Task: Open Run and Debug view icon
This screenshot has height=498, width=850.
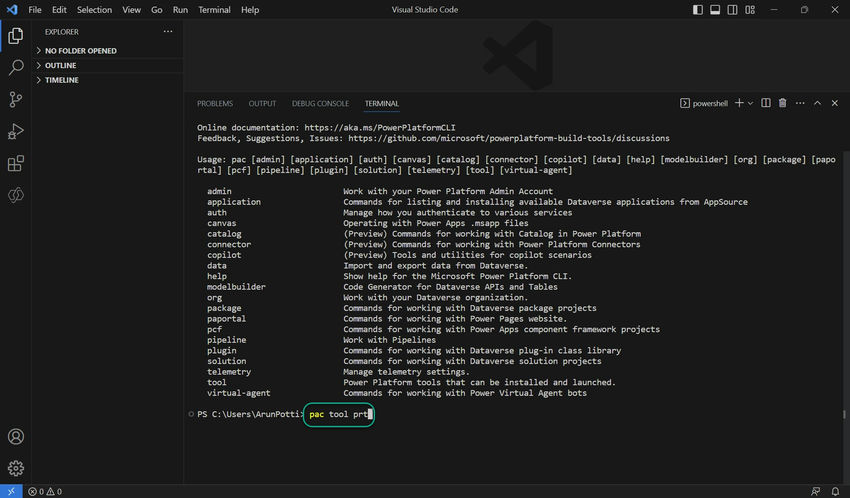Action: pyautogui.click(x=16, y=131)
